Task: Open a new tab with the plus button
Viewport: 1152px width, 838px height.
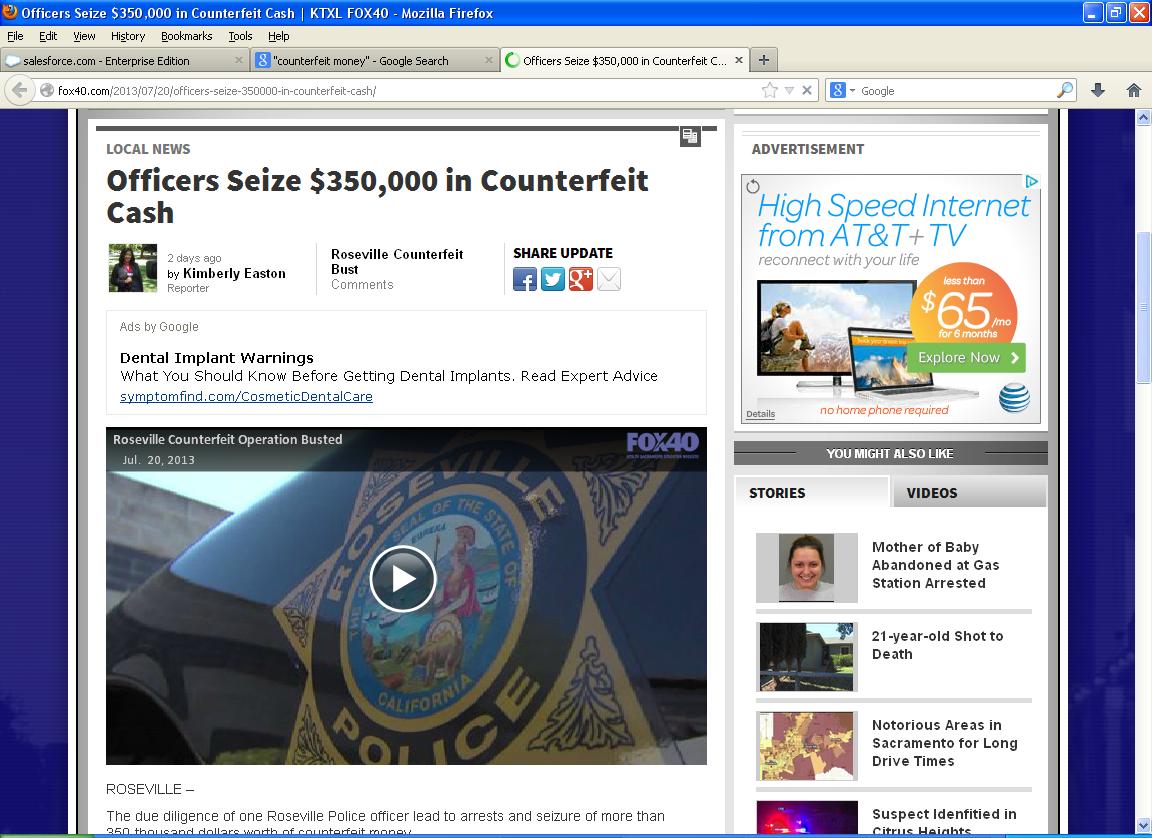Action: coord(764,60)
